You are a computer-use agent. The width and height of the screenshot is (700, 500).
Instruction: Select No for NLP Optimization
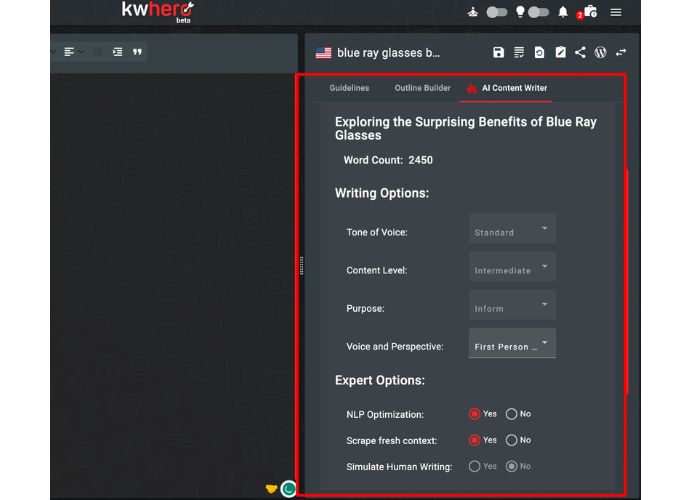tap(511, 414)
